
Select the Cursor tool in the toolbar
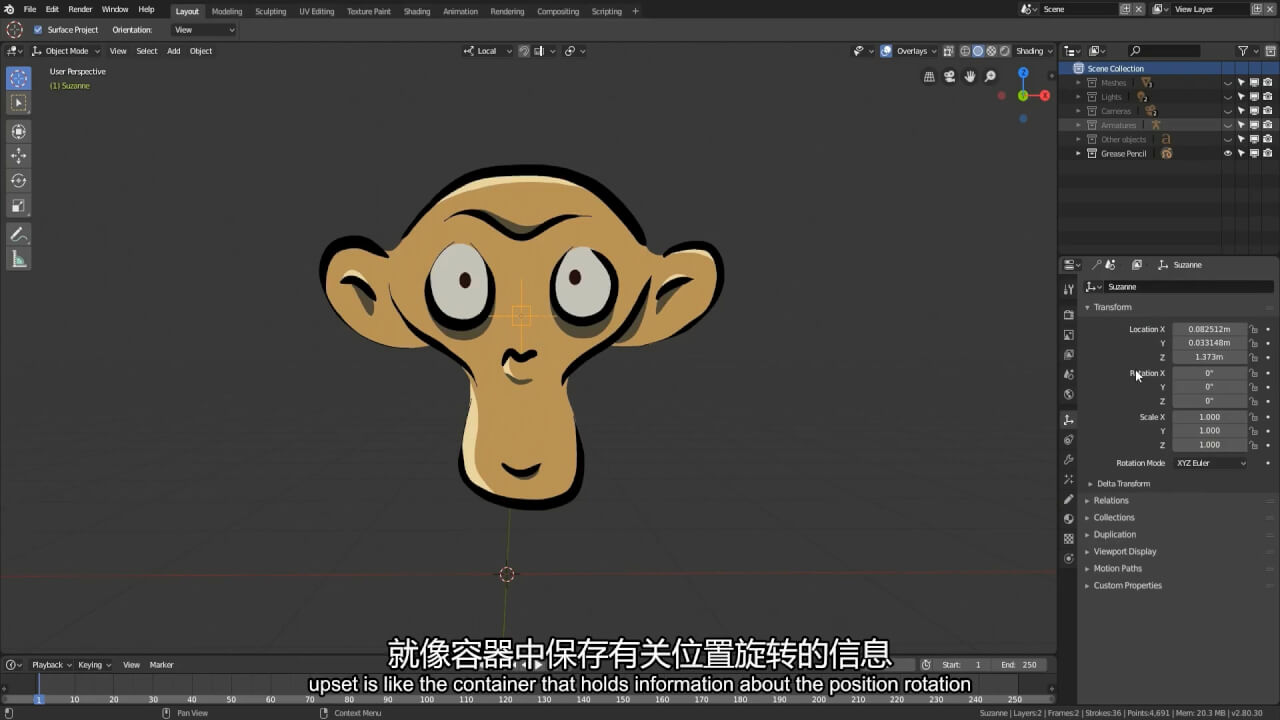pyautogui.click(x=18, y=78)
